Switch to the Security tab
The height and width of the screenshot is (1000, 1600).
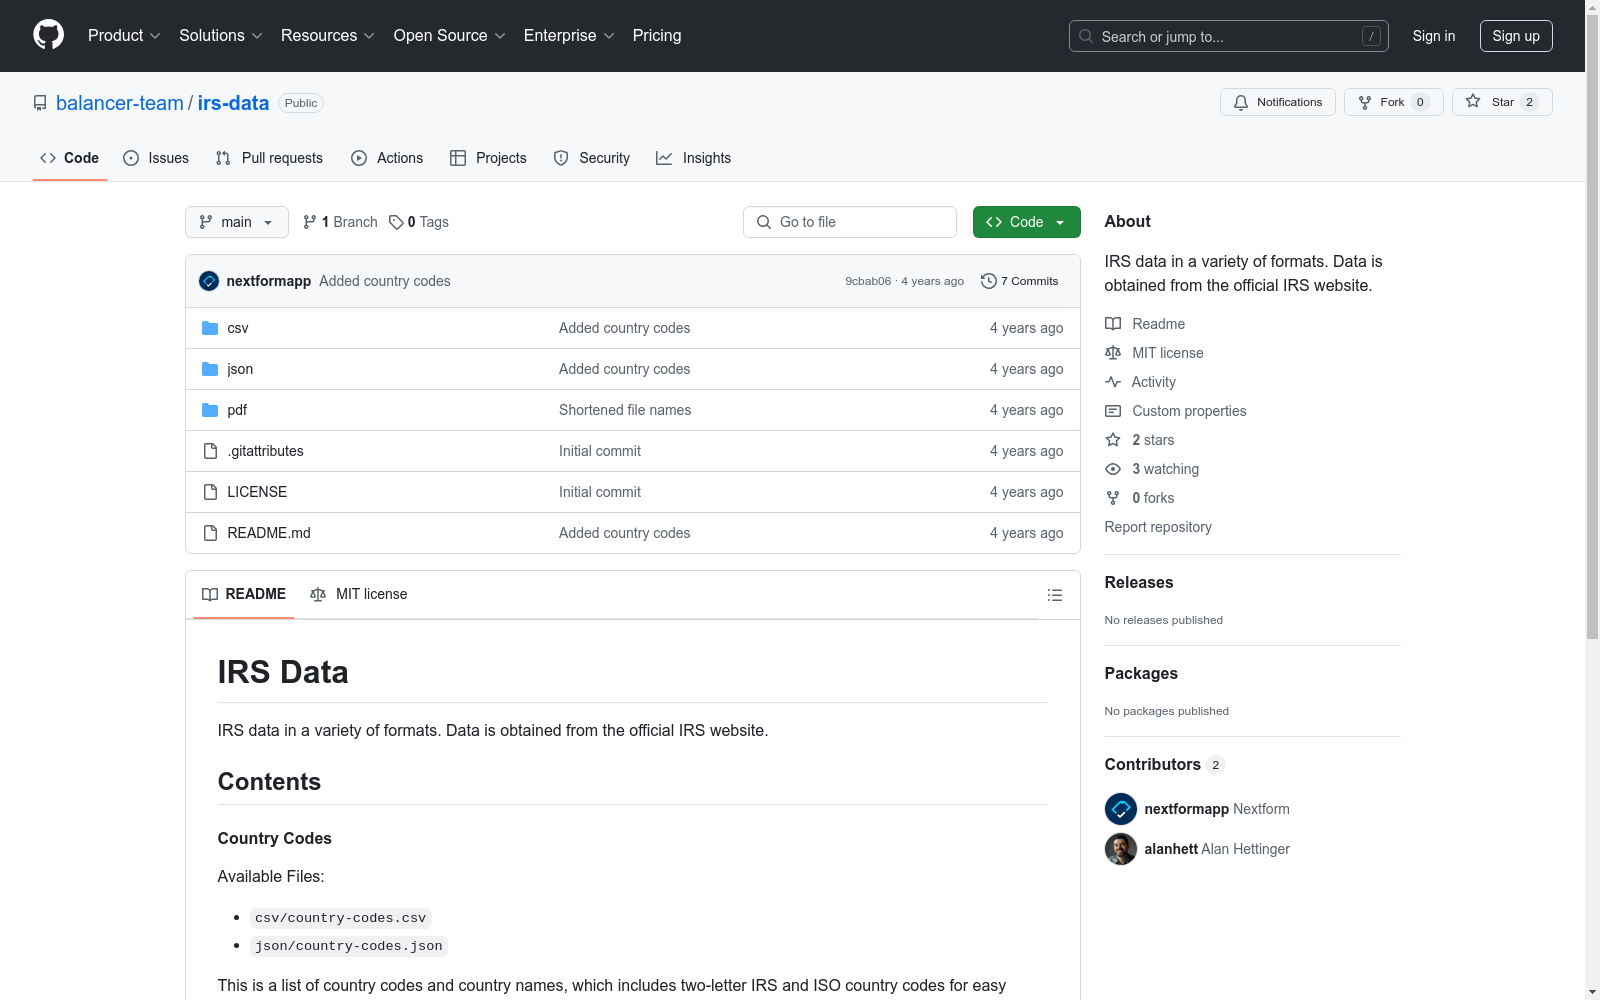click(x=592, y=158)
